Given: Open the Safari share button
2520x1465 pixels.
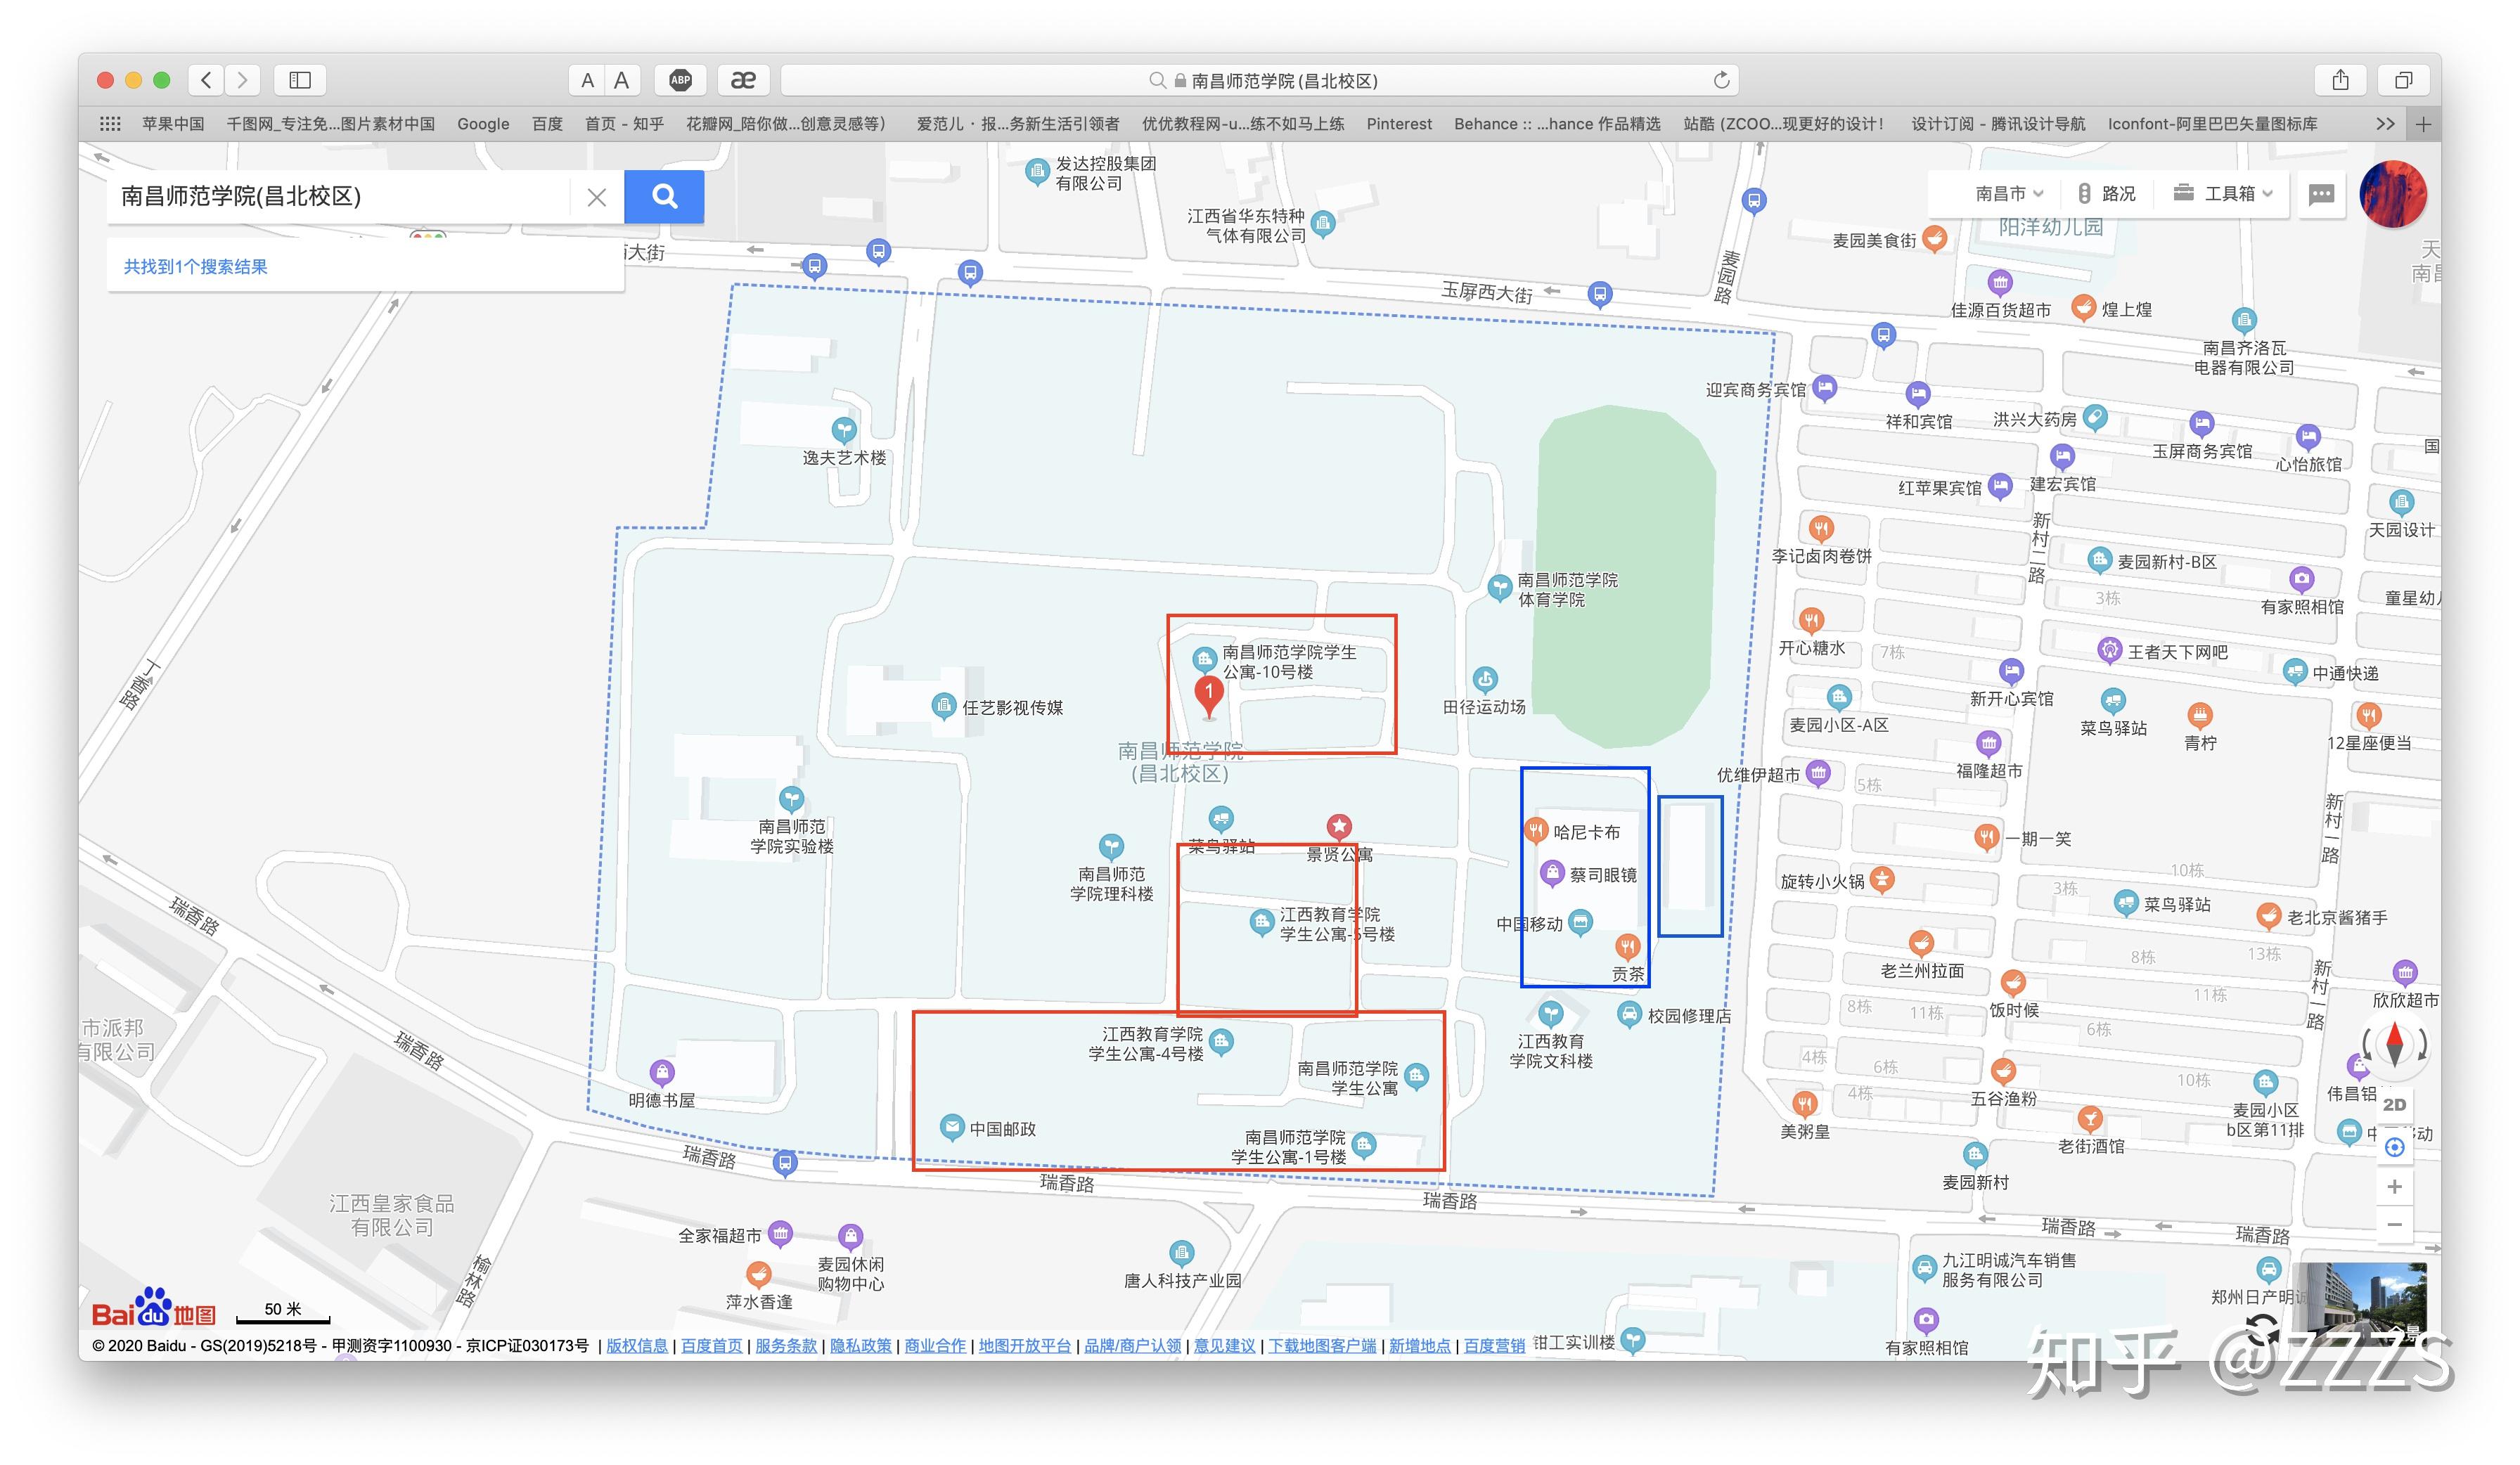Looking at the screenshot, I should point(2340,80).
